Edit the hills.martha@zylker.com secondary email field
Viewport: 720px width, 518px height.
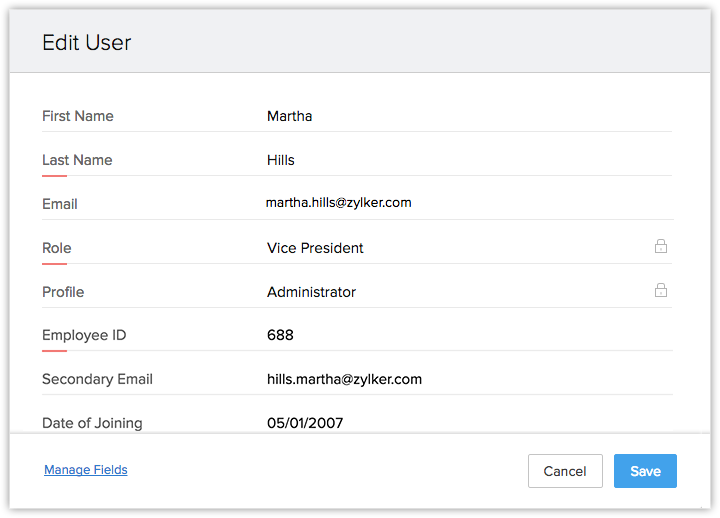[344, 379]
